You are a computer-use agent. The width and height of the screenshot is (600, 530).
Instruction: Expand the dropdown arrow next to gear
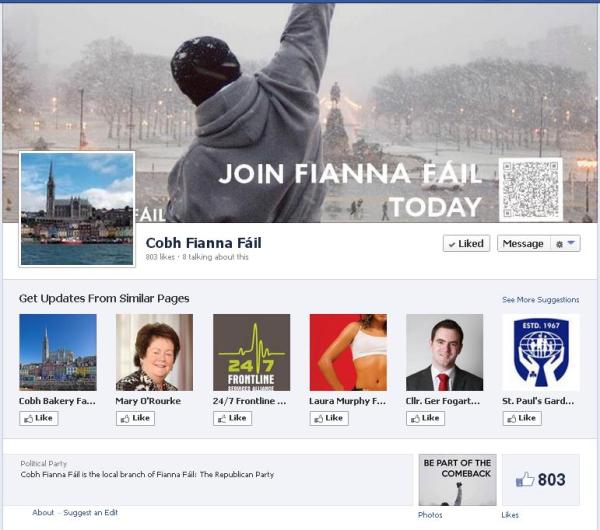click(x=571, y=243)
